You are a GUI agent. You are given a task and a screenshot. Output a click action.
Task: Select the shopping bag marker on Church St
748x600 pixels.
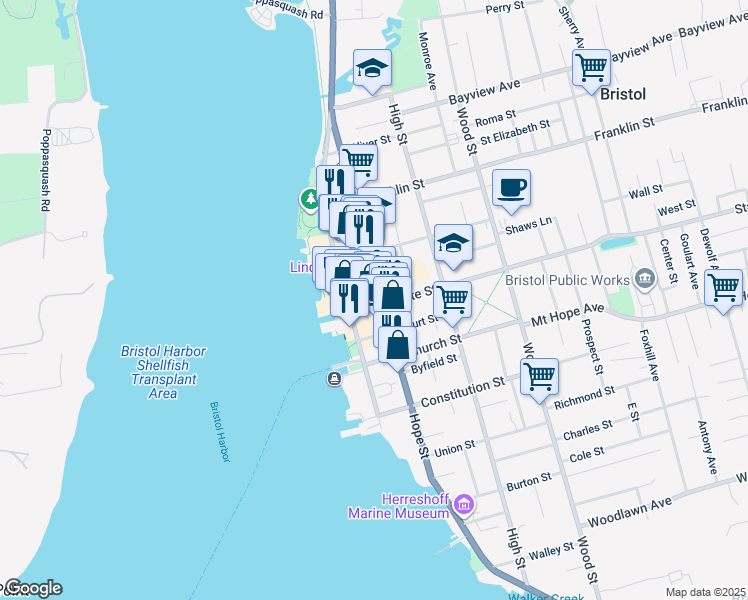pyautogui.click(x=397, y=349)
